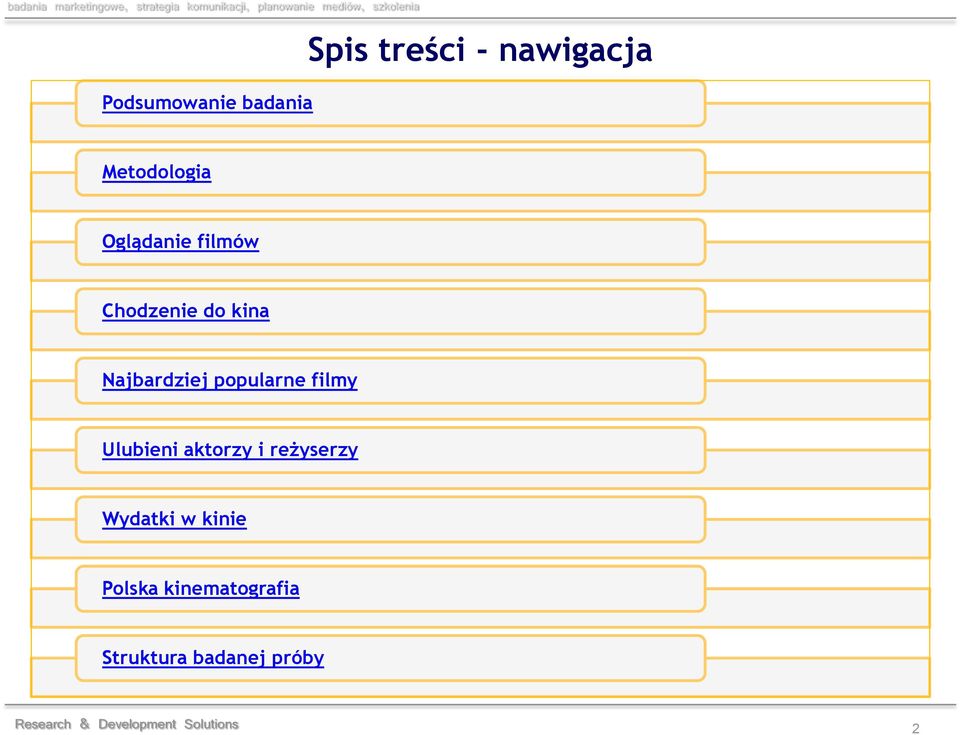The height and width of the screenshot is (735, 960).
Task: Open Najbardziej popularne filmy link
Action: [x=230, y=380]
